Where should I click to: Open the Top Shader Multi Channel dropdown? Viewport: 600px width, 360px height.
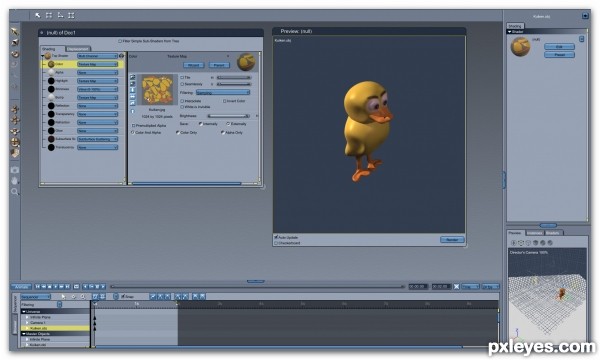click(97, 56)
